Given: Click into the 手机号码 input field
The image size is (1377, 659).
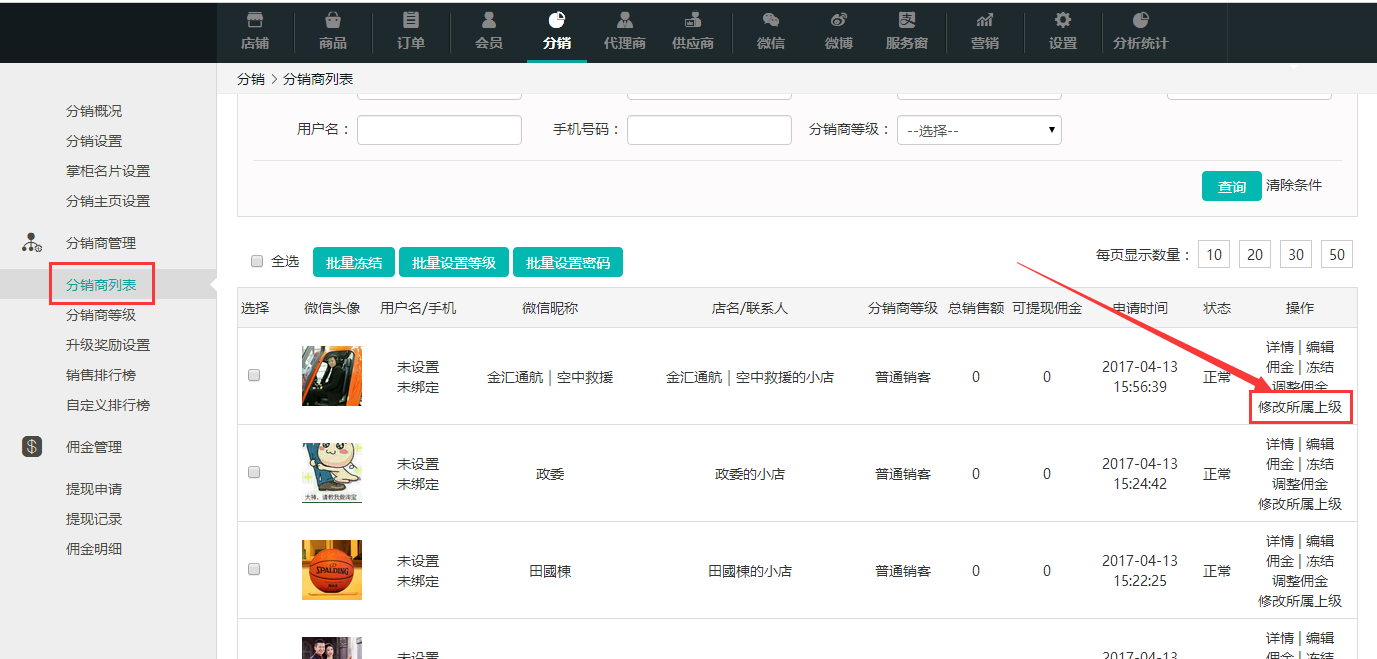Looking at the screenshot, I should coord(709,130).
